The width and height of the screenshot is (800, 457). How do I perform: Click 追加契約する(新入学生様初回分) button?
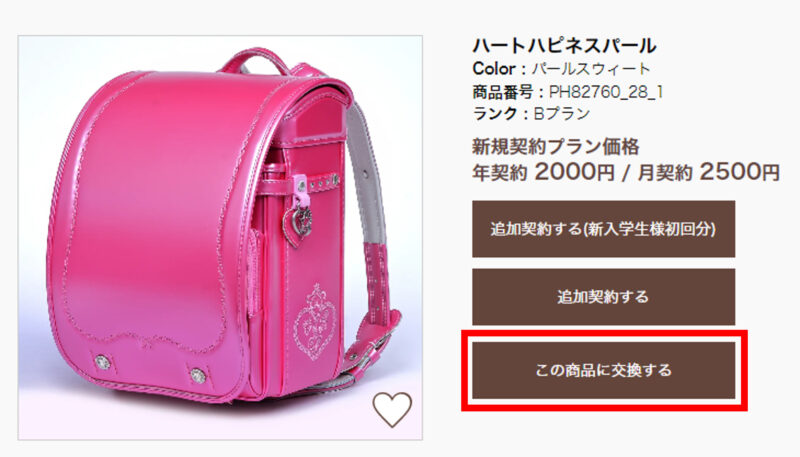pyautogui.click(x=603, y=229)
